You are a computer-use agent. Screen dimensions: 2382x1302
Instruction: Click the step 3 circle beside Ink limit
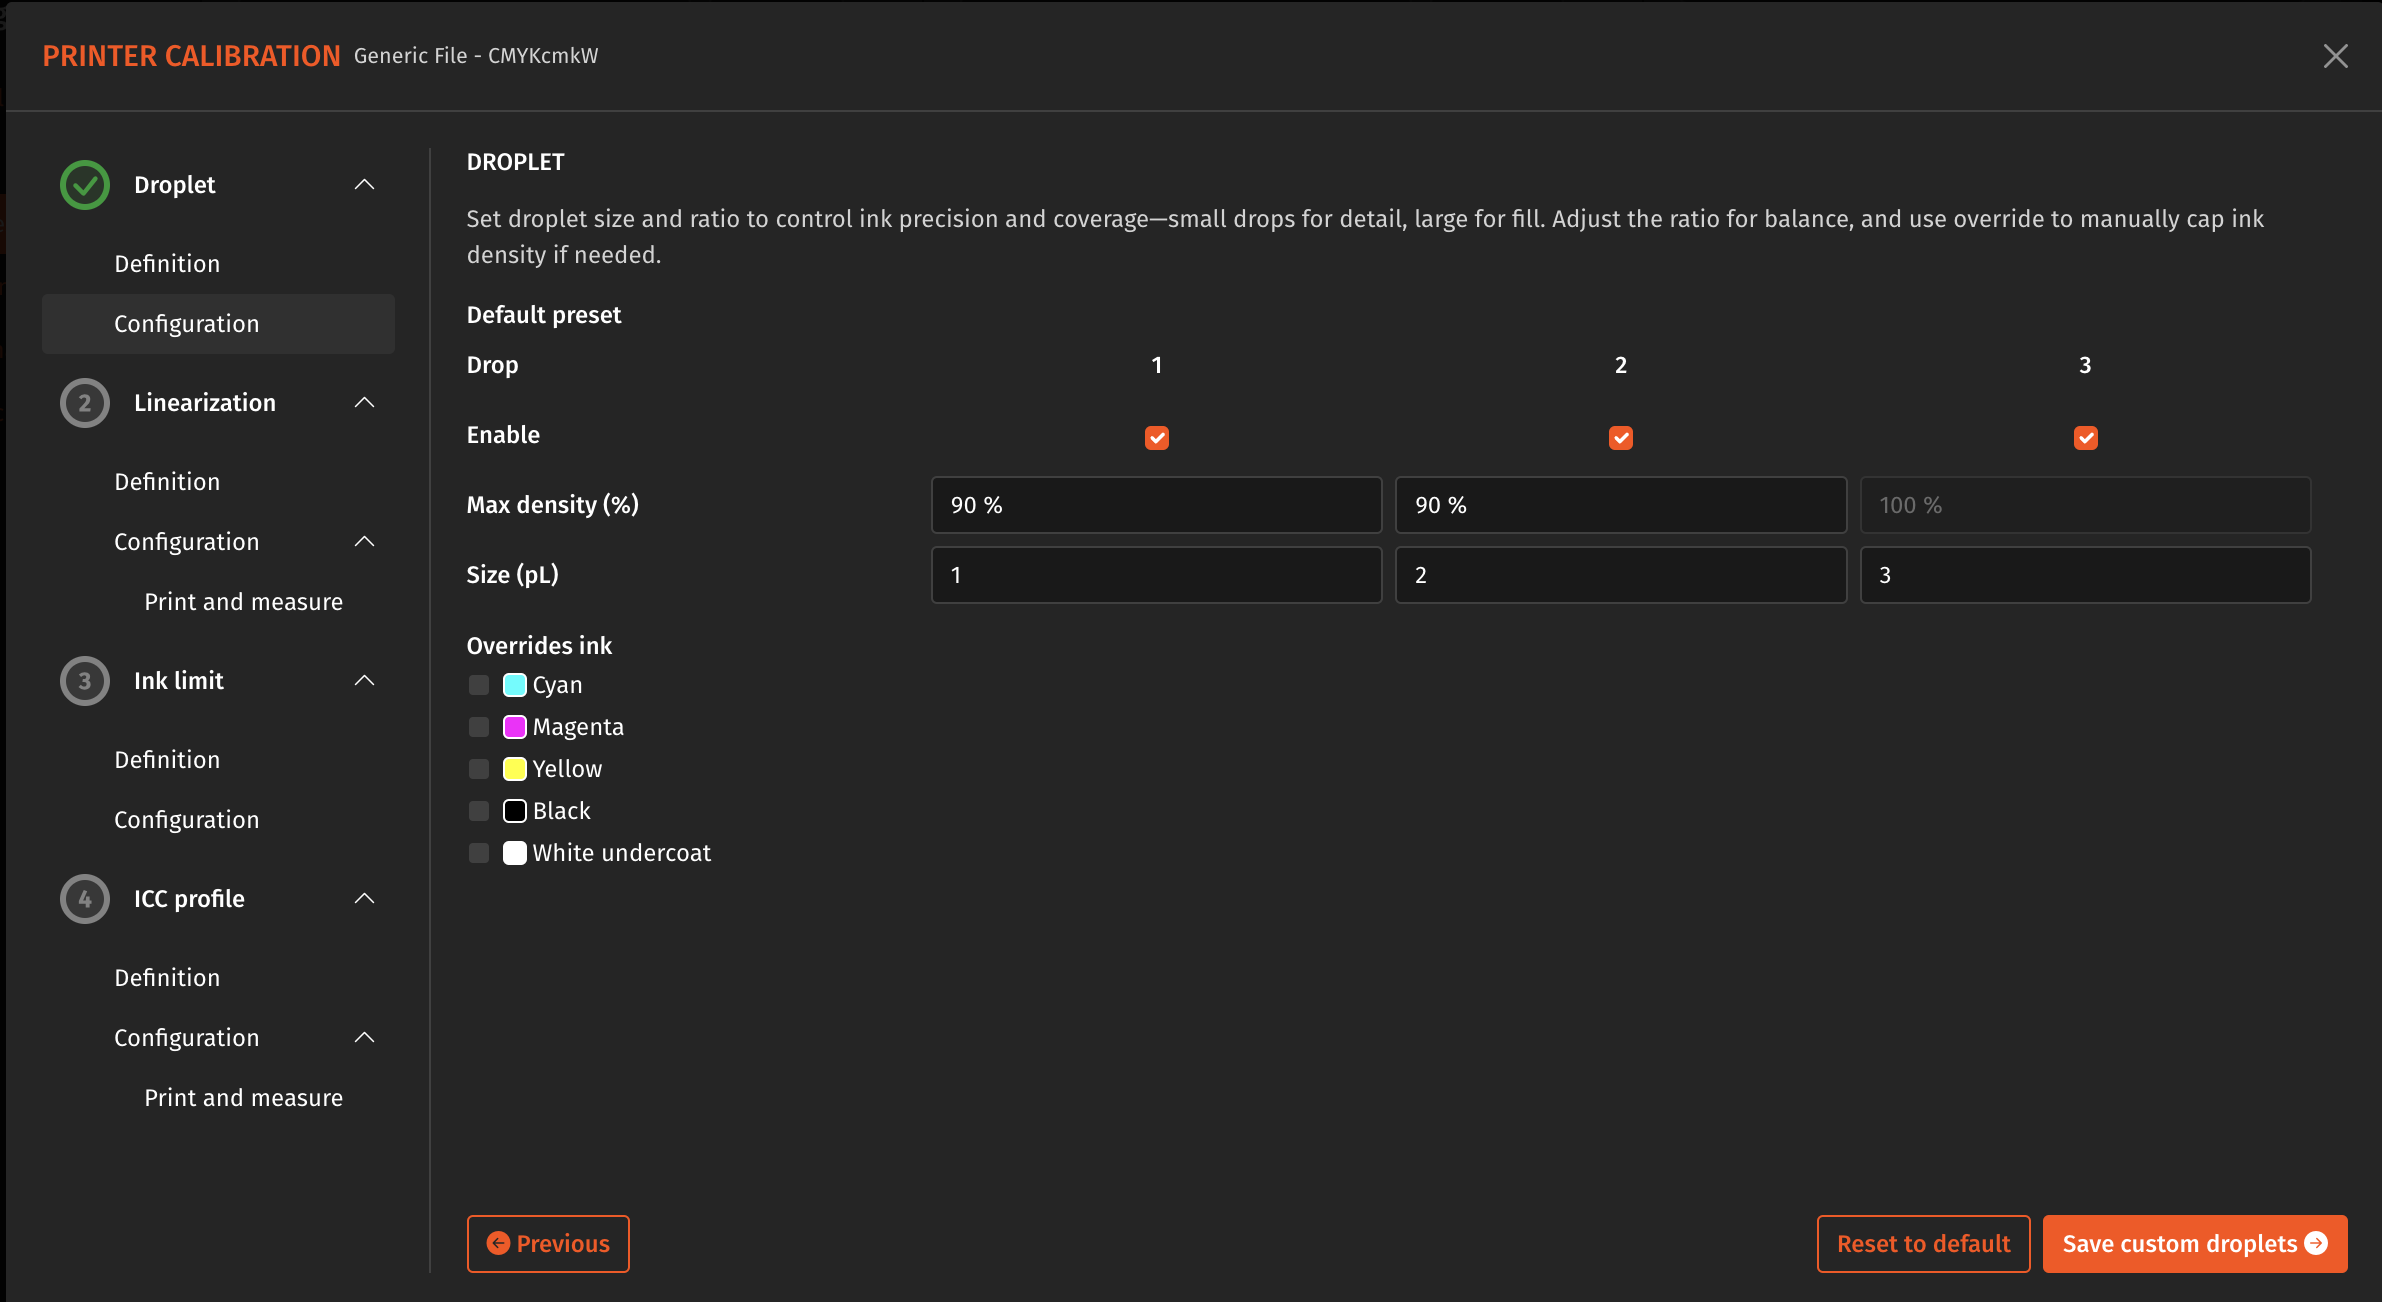pyautogui.click(x=84, y=681)
